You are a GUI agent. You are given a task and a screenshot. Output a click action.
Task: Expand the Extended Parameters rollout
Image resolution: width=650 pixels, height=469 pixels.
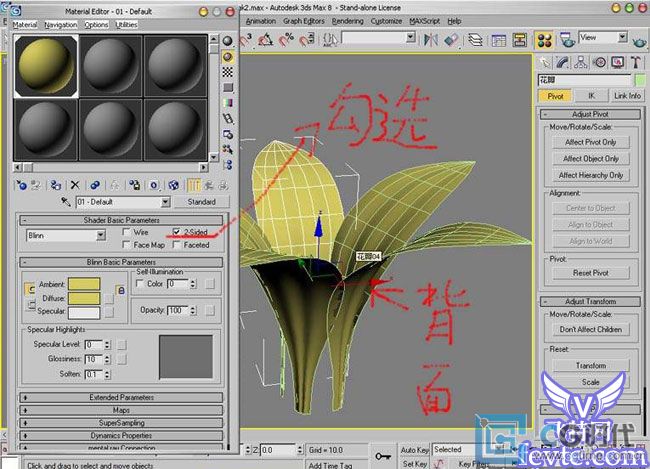[x=121, y=397]
